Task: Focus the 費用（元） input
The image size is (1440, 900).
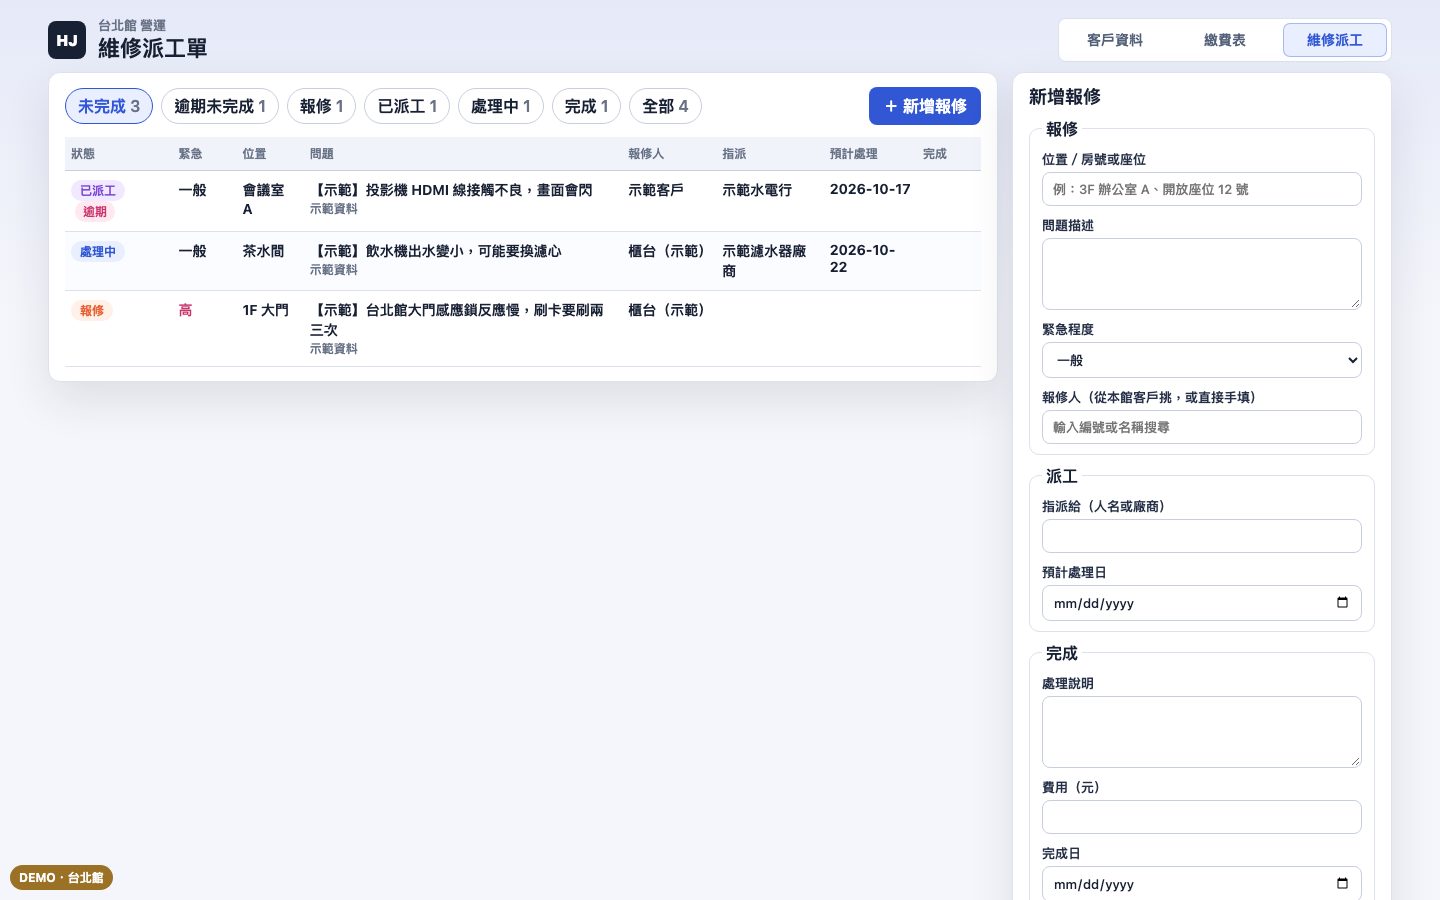Action: pyautogui.click(x=1202, y=817)
